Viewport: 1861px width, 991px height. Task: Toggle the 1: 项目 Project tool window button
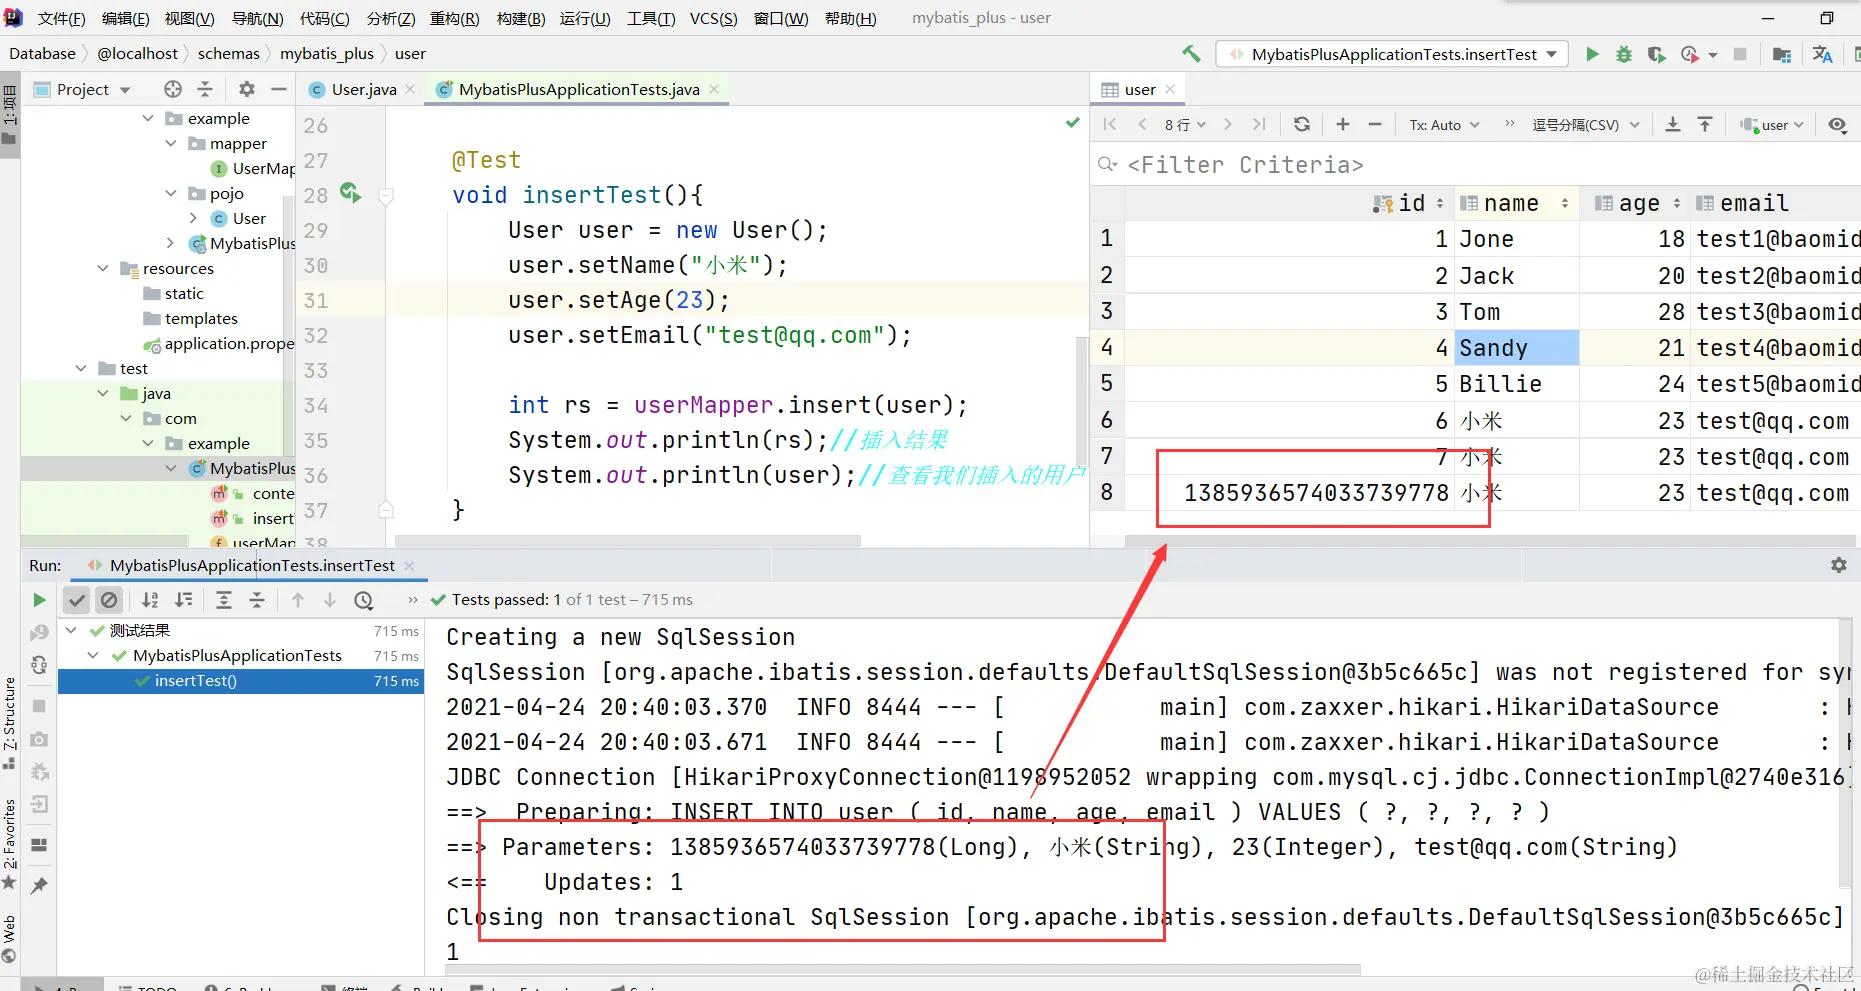pyautogui.click(x=9, y=114)
